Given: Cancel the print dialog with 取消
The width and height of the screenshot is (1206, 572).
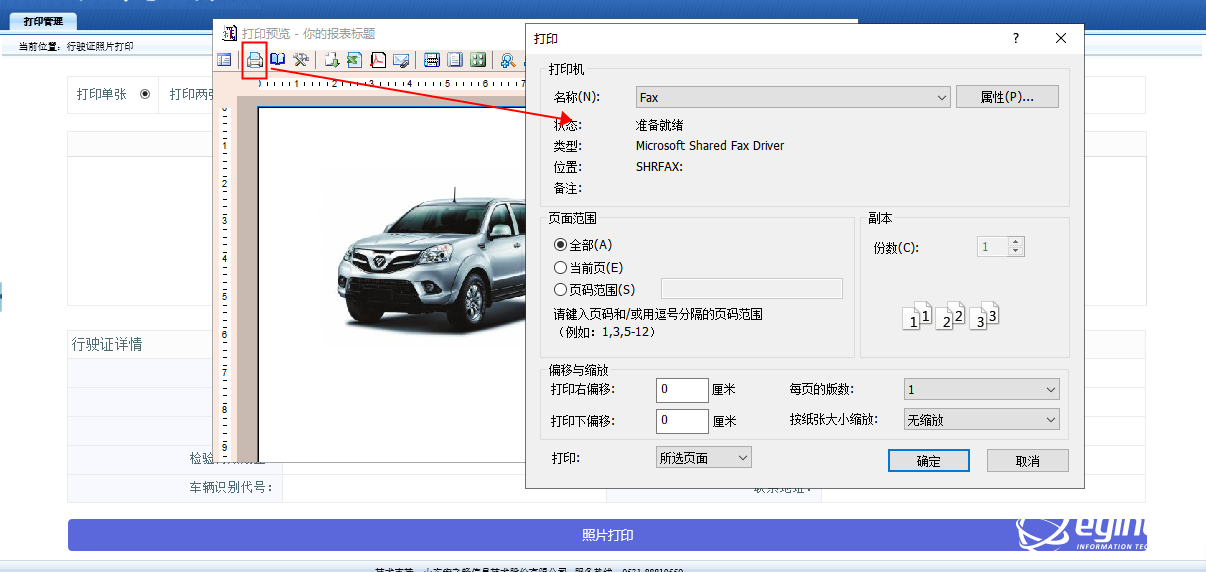Looking at the screenshot, I should pos(1028,460).
